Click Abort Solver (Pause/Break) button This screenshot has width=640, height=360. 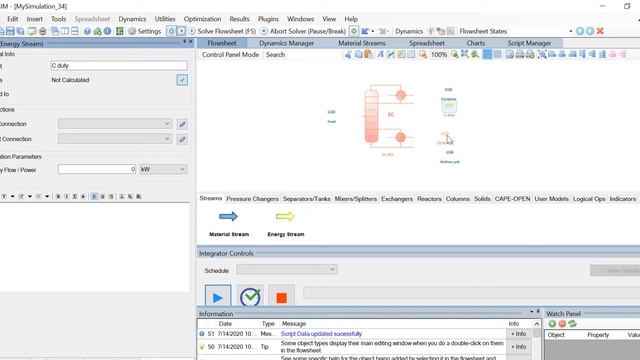[303, 31]
